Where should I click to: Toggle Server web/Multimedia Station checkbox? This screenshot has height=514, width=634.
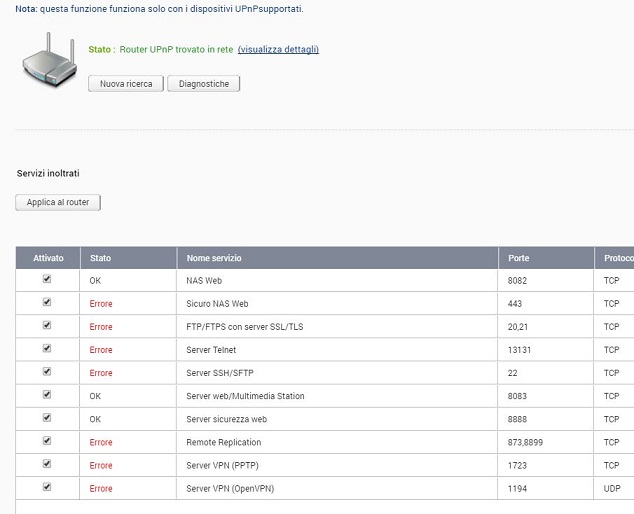46,395
